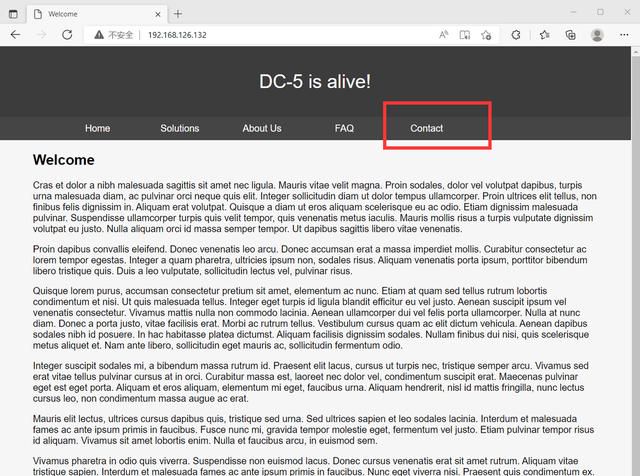Screen dimensions: 640x476
Task: Click the browser extensions icon
Action: click(x=516, y=35)
